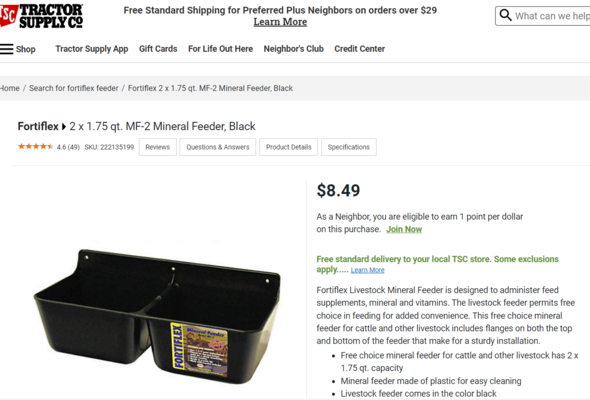Jump to Questions & Answers section
This screenshot has width=590, height=400.
coord(218,147)
